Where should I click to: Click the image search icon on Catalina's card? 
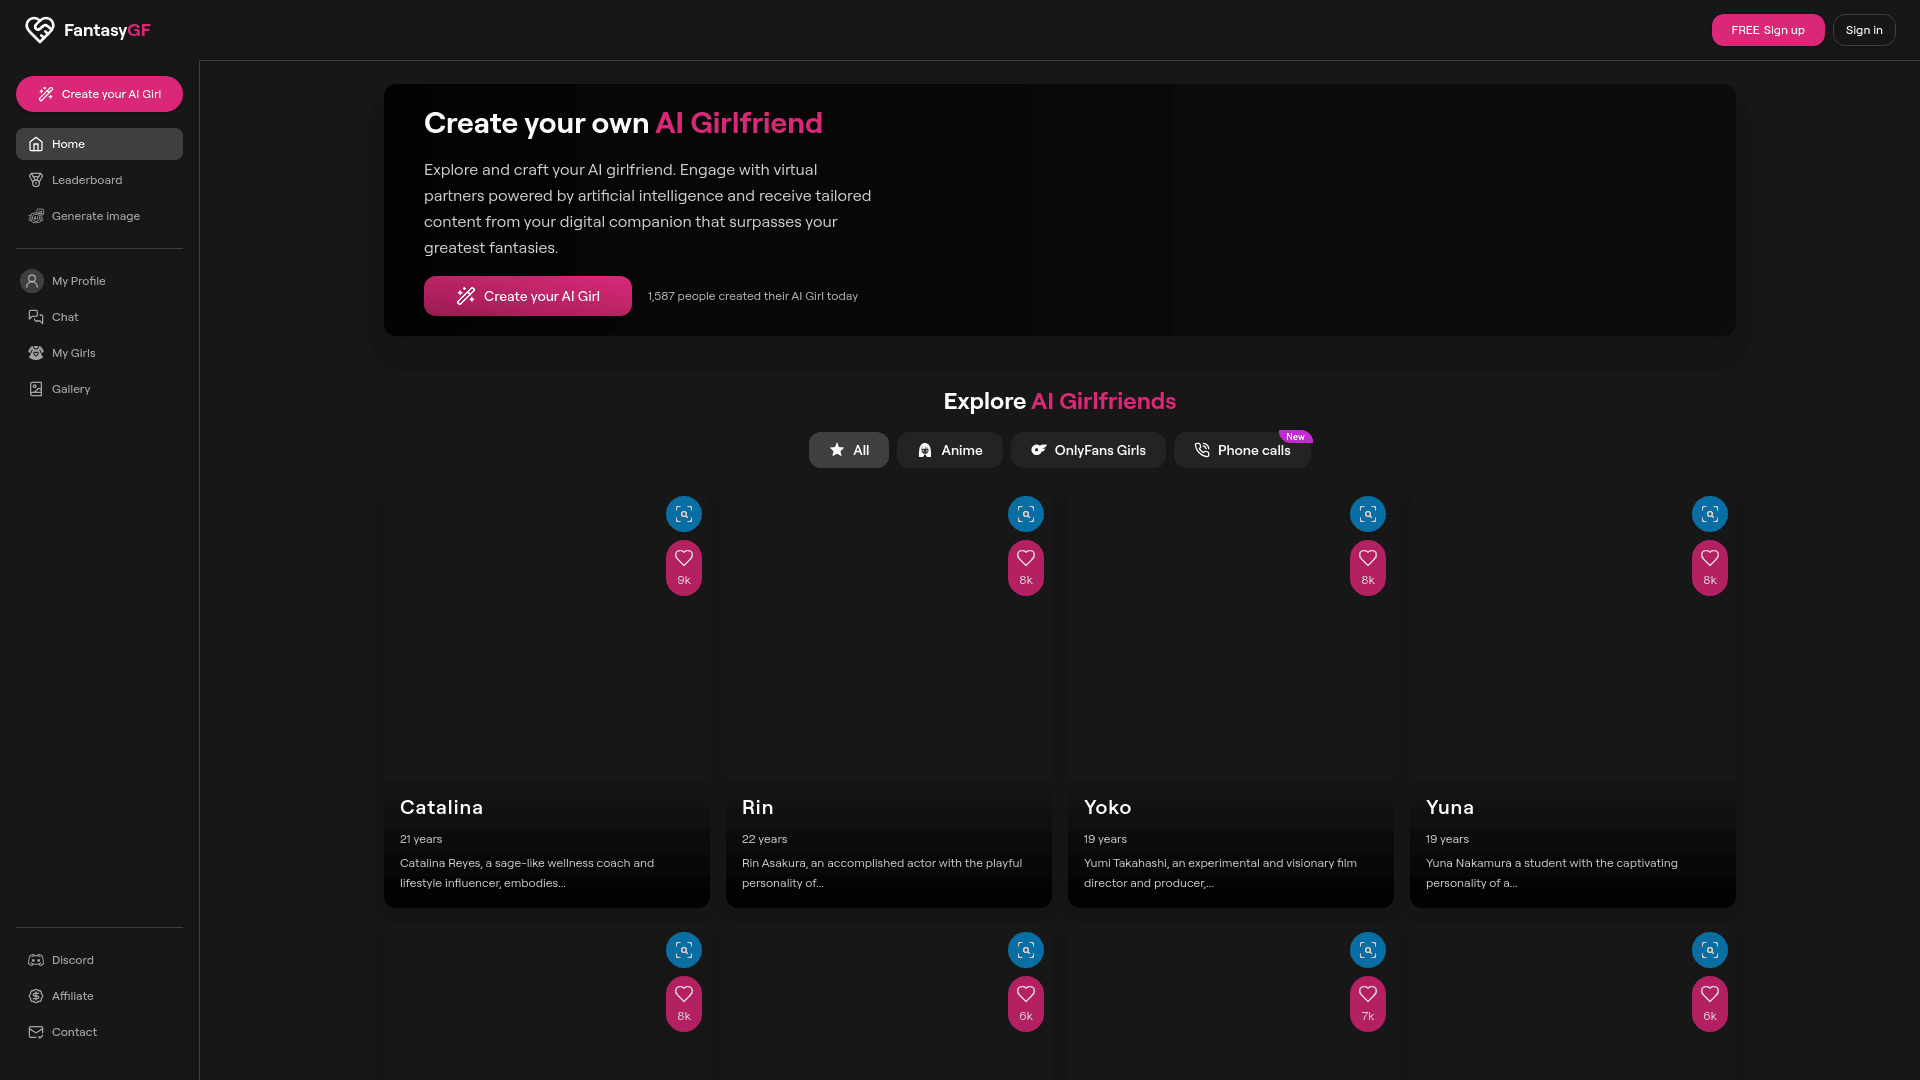tap(684, 514)
